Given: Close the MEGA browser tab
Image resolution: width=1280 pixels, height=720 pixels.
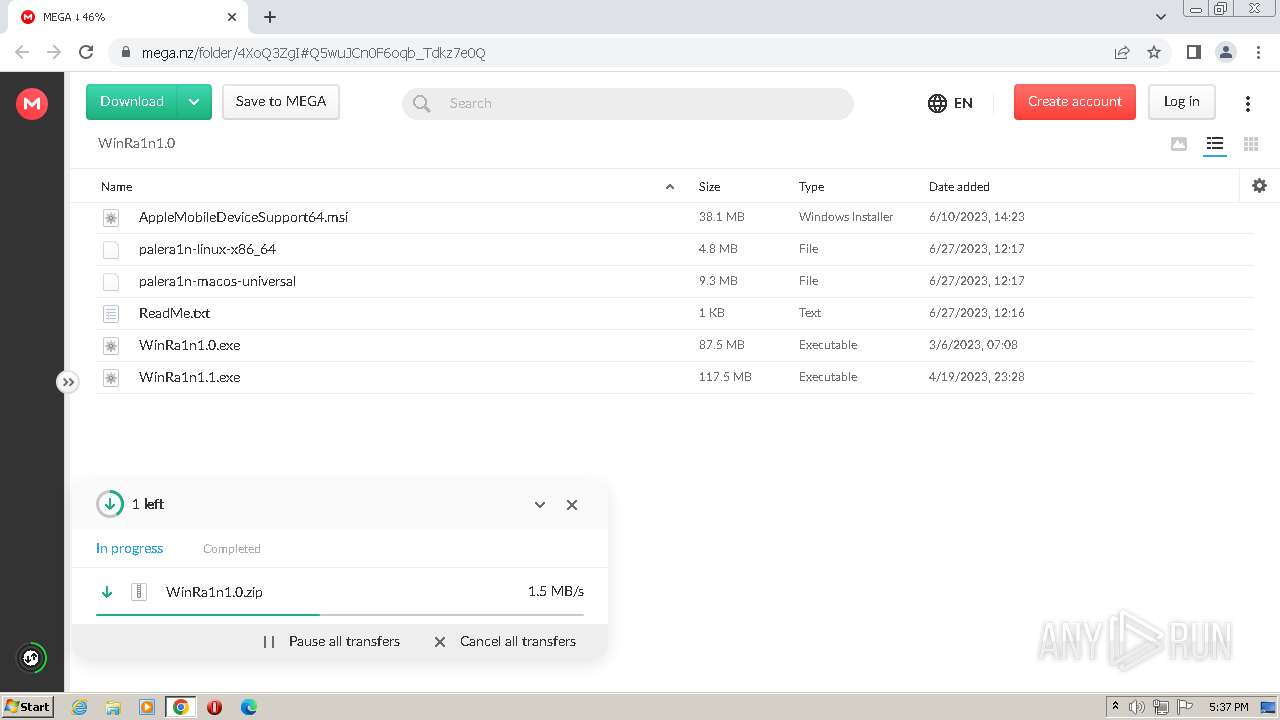Looking at the screenshot, I should [232, 17].
